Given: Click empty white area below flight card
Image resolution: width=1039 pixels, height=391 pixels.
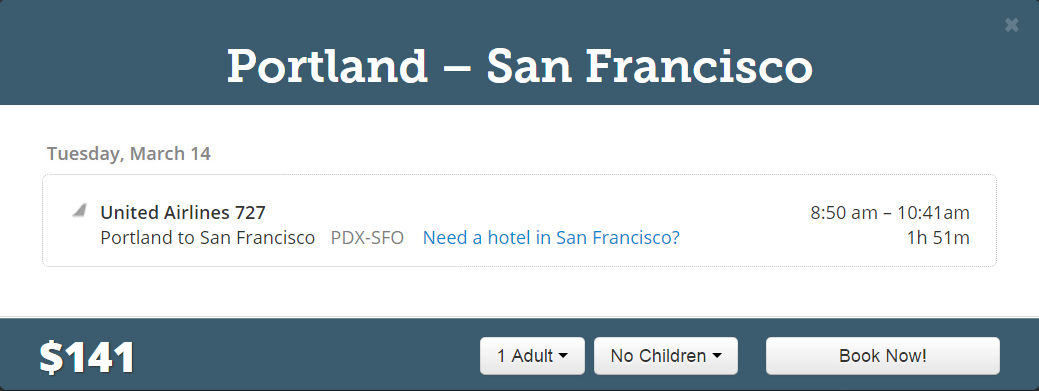Looking at the screenshot, I should click(520, 292).
